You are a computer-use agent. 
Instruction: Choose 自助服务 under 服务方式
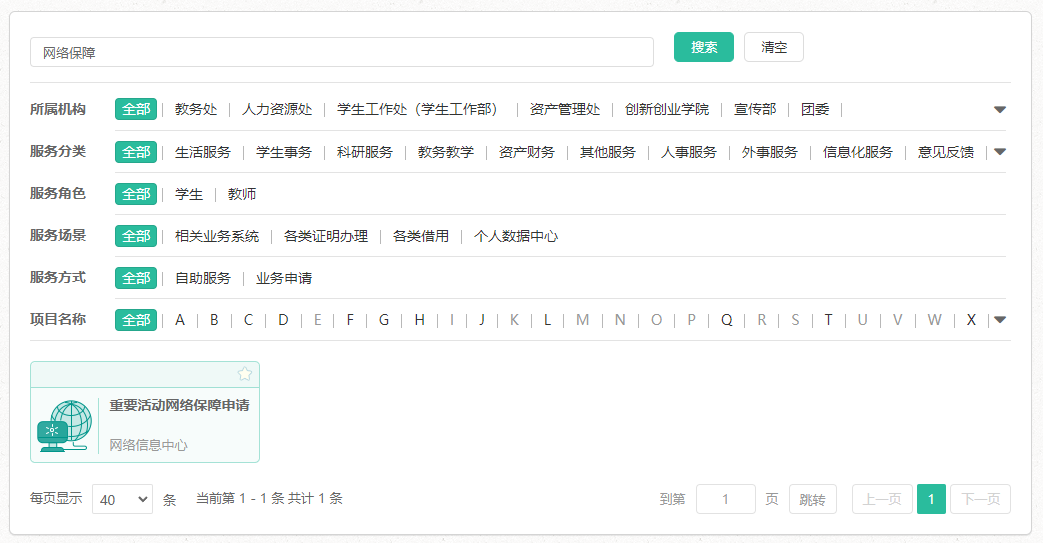tap(203, 278)
